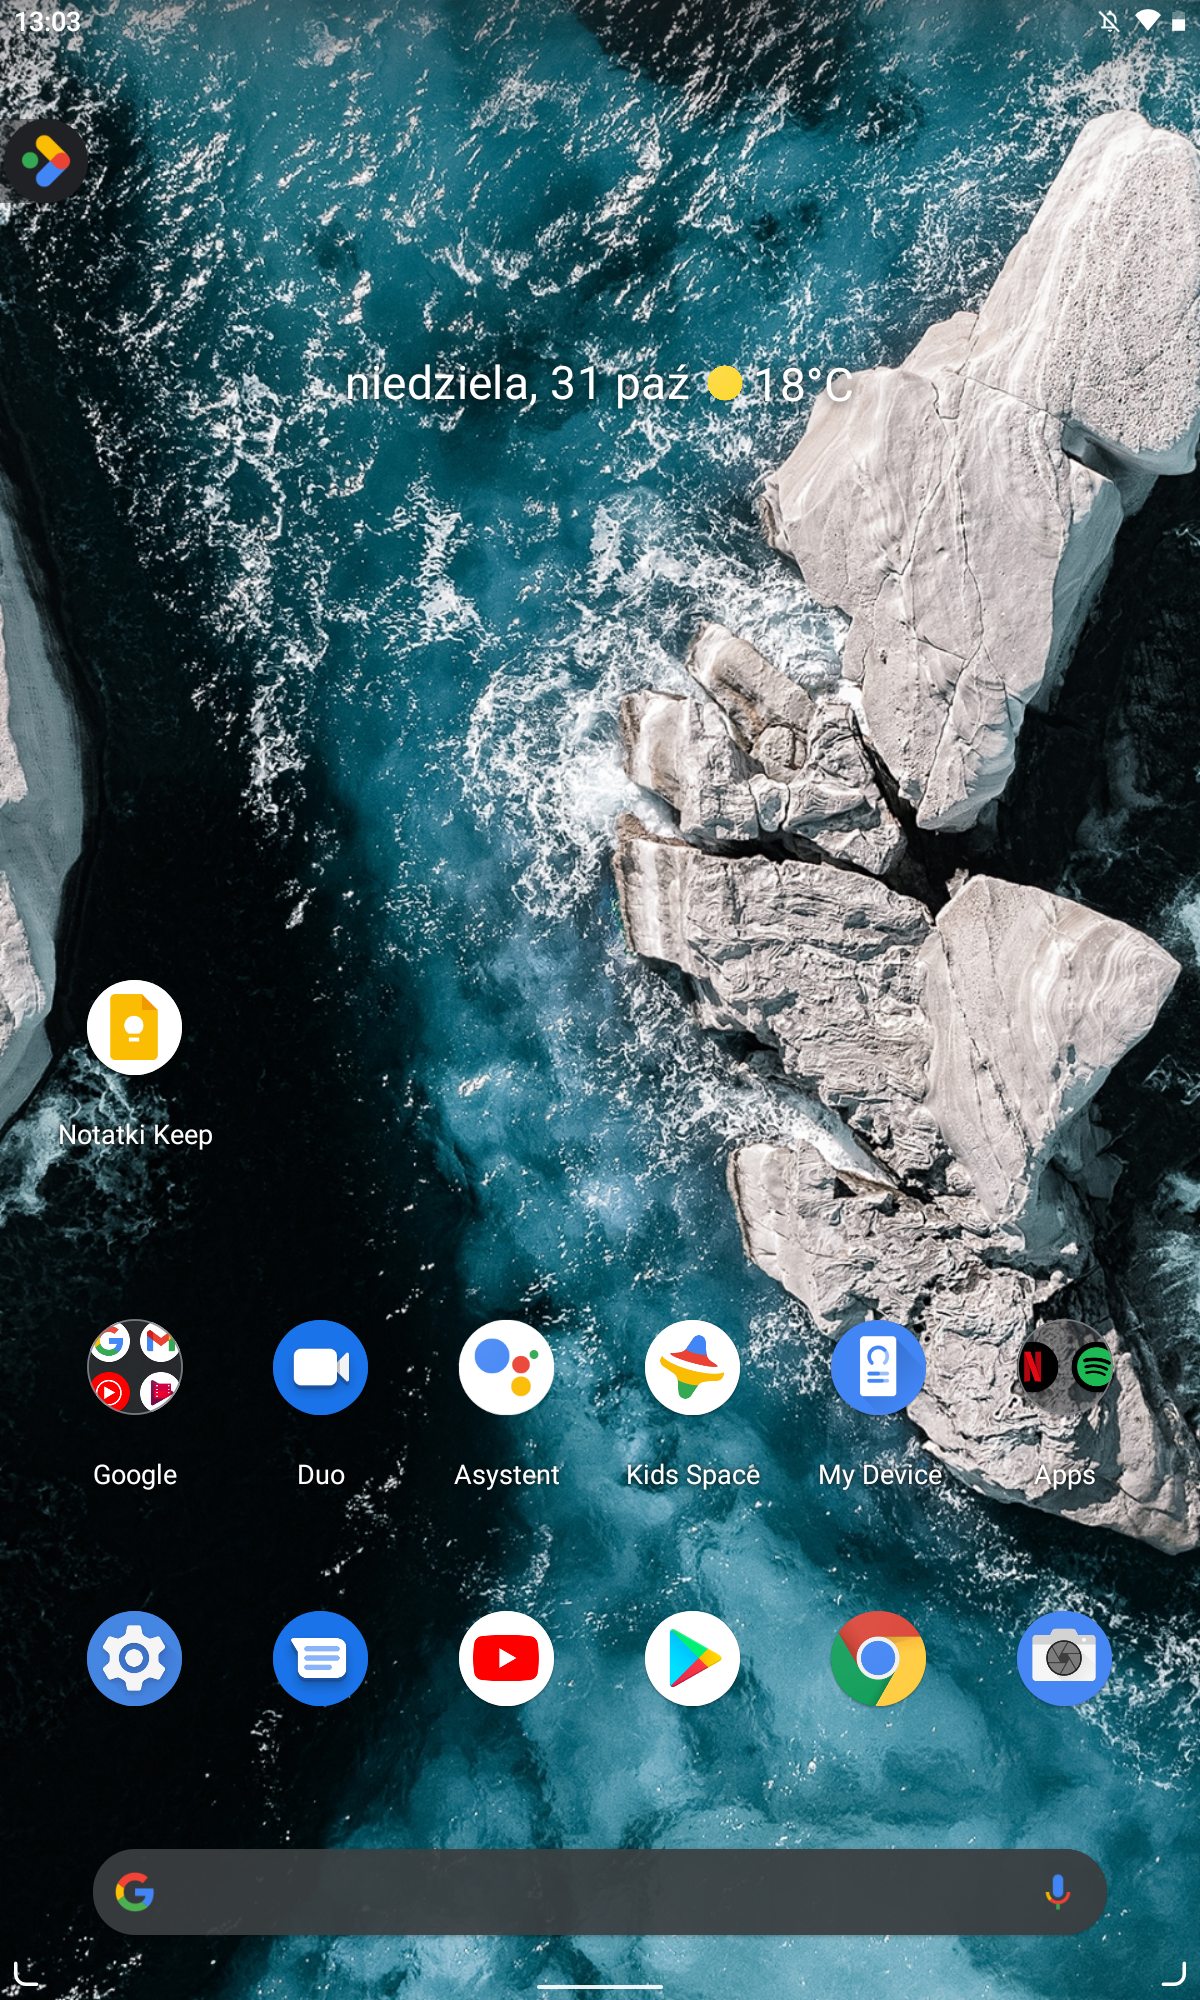Launch the Duo video calling app
1200x2000 pixels.
pos(320,1367)
